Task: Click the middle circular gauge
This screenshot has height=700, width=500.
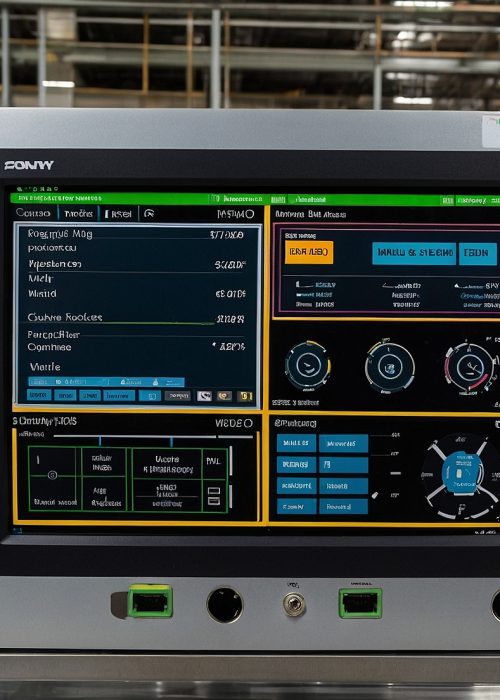Action: point(390,367)
